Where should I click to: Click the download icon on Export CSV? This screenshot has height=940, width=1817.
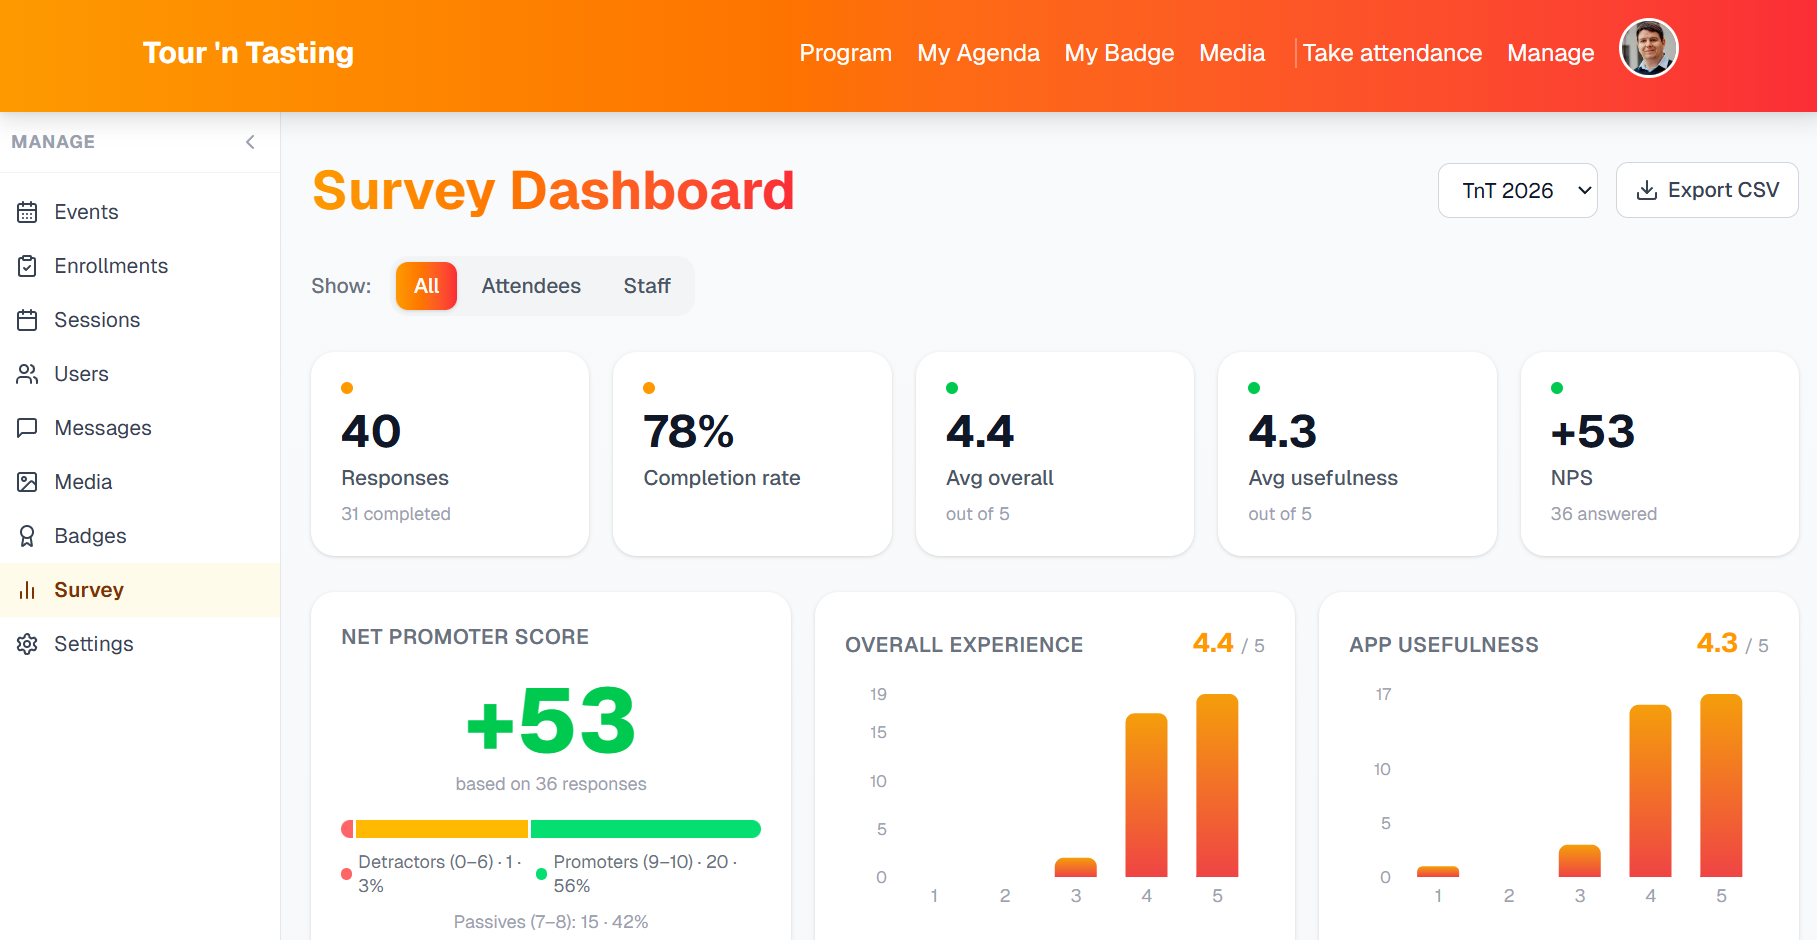point(1647,190)
